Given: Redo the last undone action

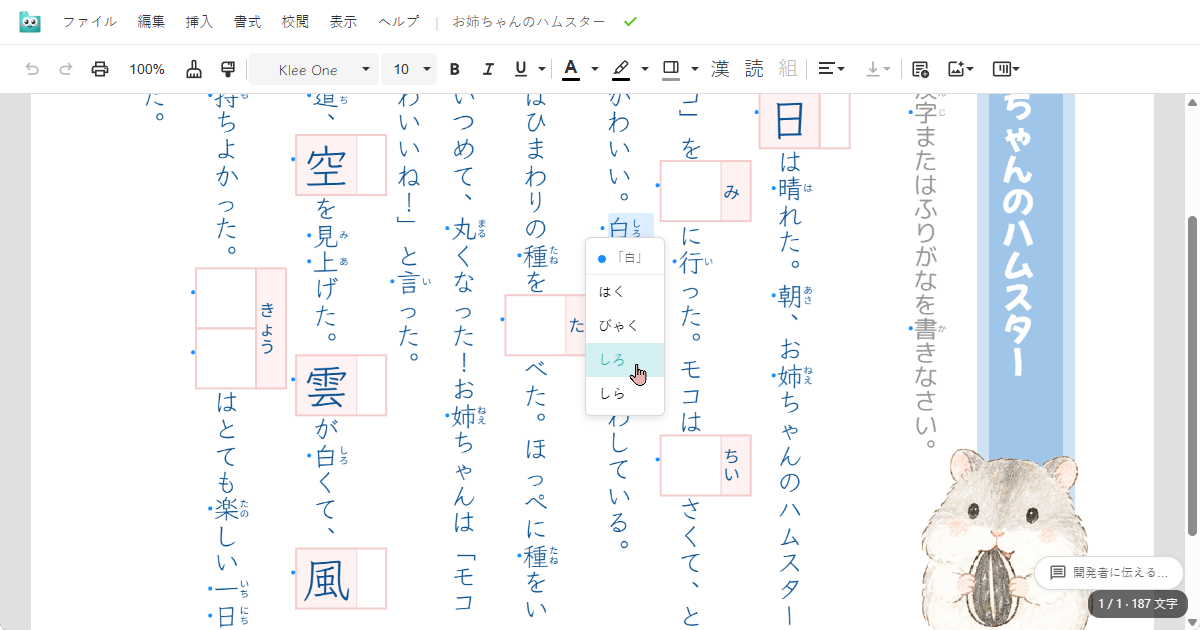Looking at the screenshot, I should click(x=65, y=69).
